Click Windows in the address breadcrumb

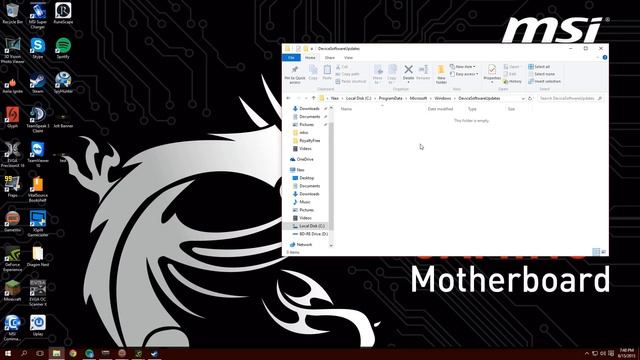(x=442, y=98)
